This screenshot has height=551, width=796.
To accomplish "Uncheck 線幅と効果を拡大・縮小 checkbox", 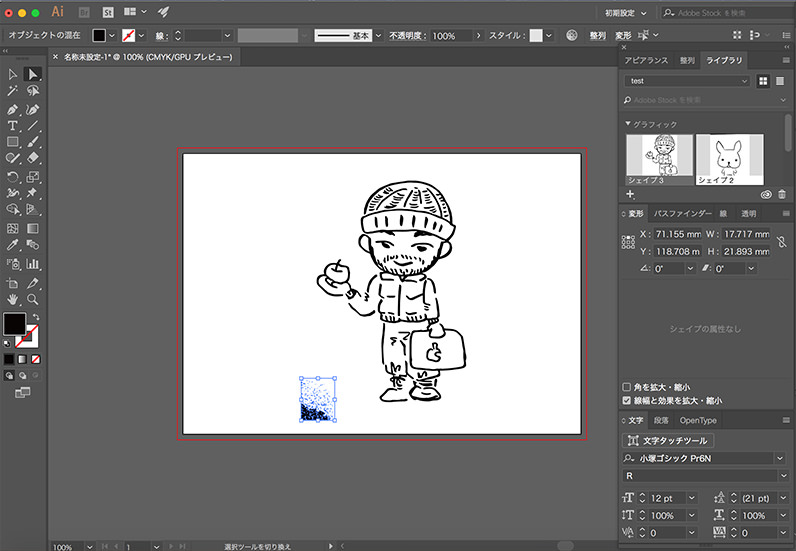I will pos(627,400).
